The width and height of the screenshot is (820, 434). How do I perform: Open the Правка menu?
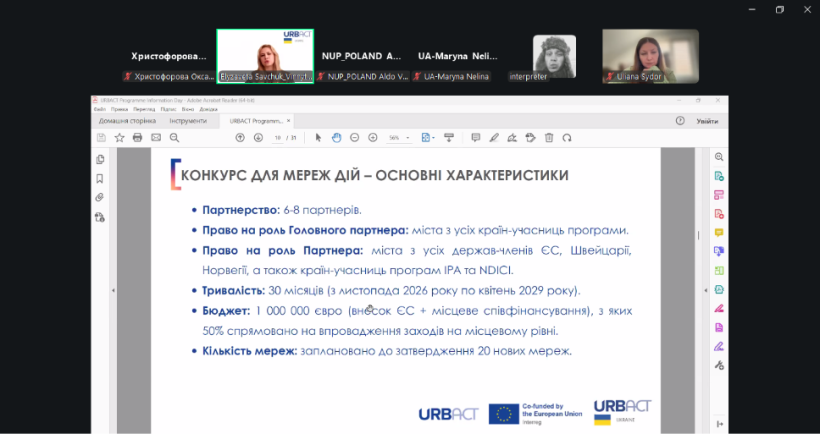click(119, 109)
